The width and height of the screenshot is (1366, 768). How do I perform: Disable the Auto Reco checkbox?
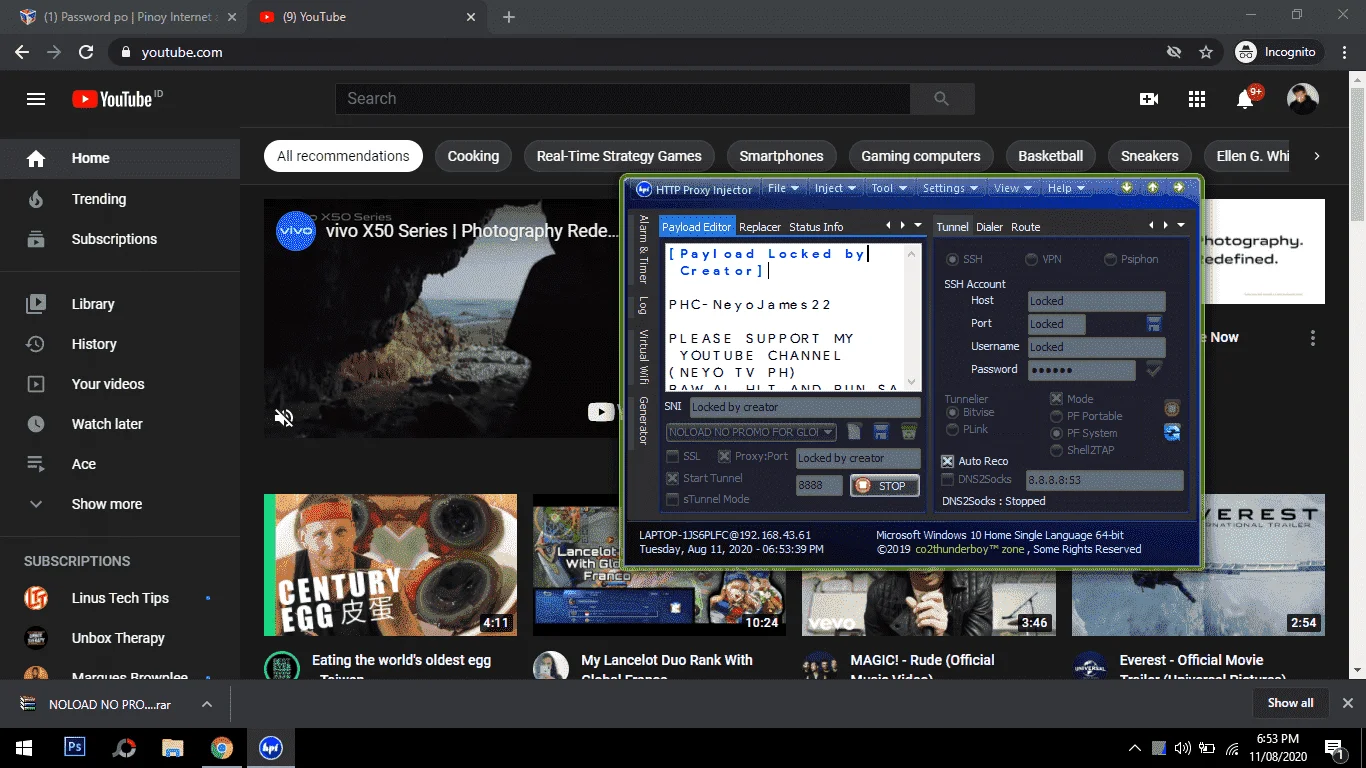948,461
